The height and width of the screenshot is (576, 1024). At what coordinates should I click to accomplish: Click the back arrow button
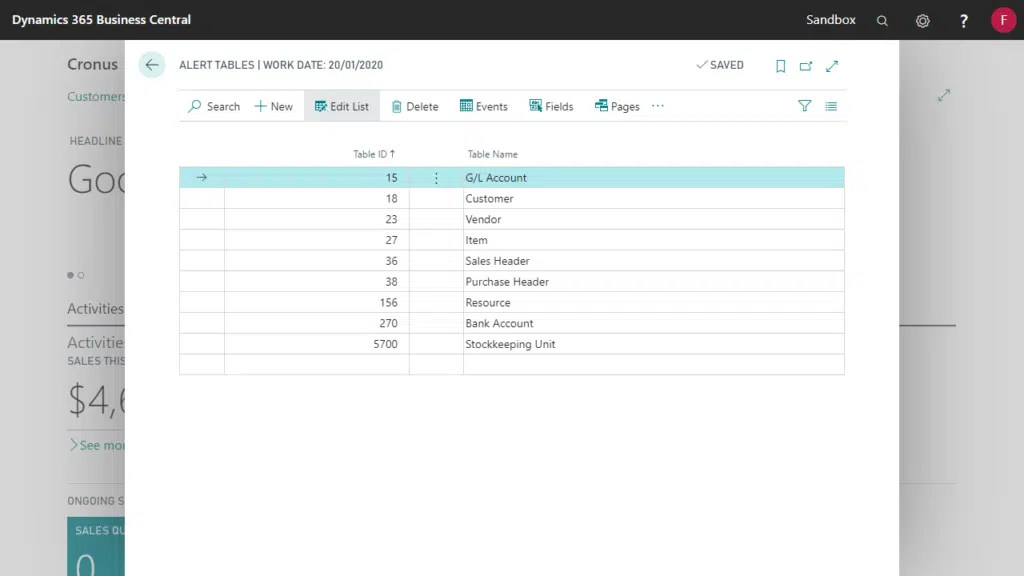(x=152, y=65)
